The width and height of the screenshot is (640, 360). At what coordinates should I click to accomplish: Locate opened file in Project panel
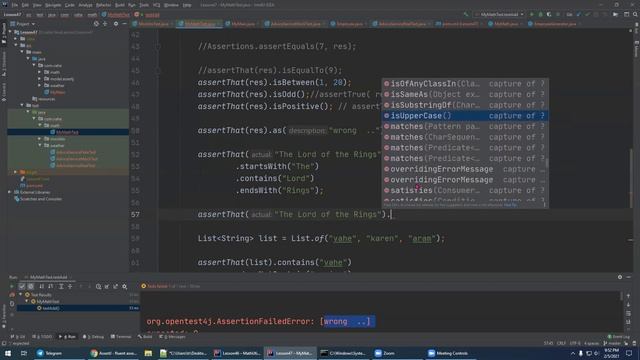96,24
